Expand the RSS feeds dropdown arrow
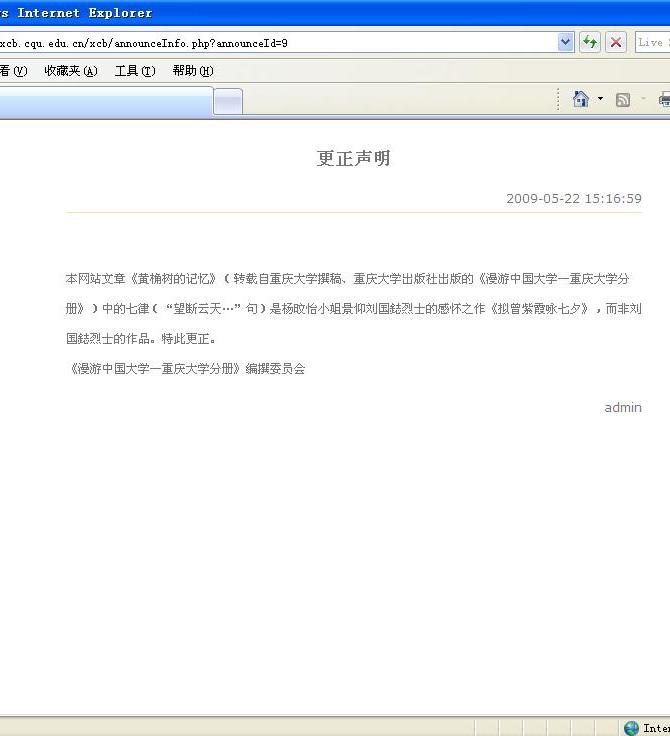This screenshot has width=670, height=736. [643, 99]
